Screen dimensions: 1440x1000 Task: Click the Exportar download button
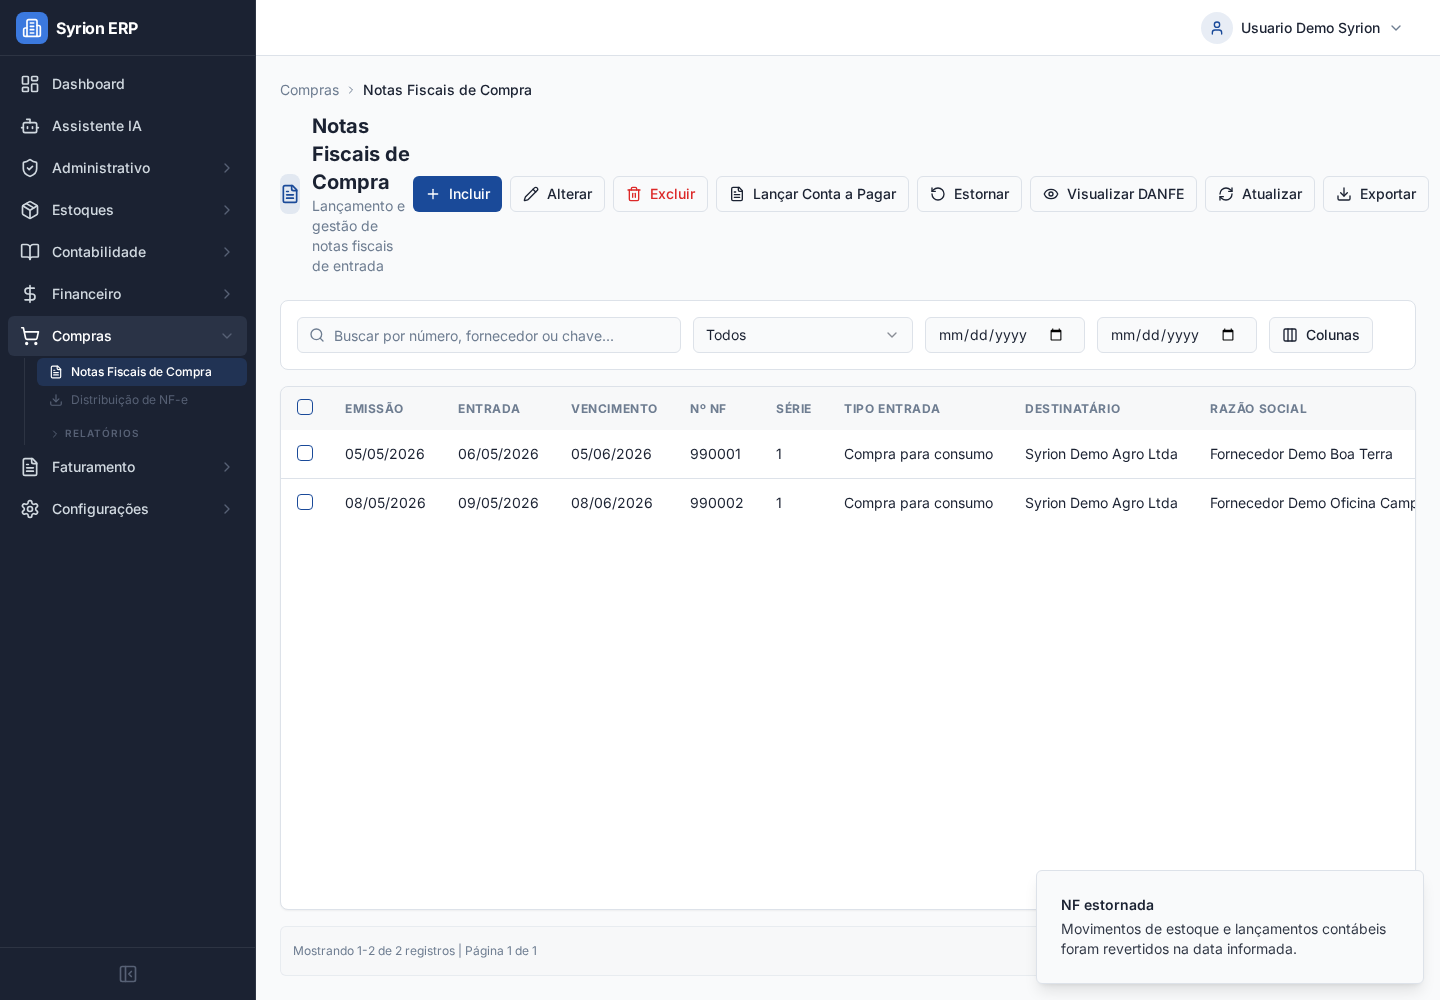[1376, 194]
